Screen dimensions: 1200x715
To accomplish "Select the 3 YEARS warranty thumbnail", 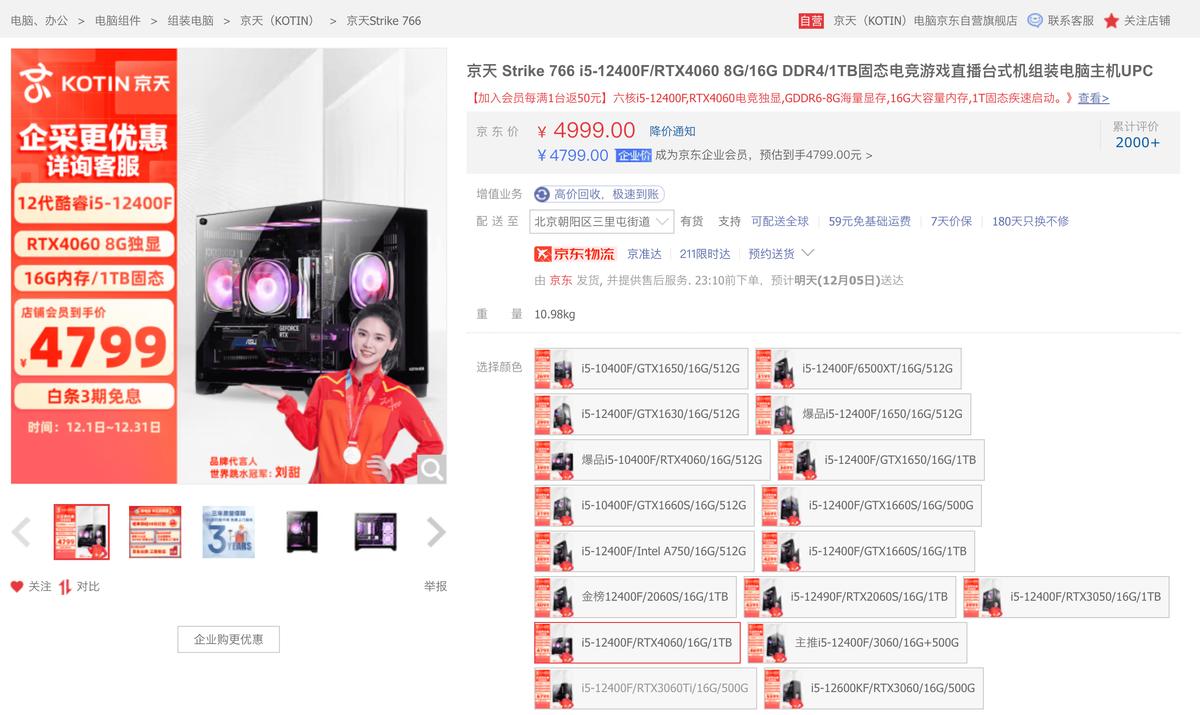I will (x=228, y=532).
